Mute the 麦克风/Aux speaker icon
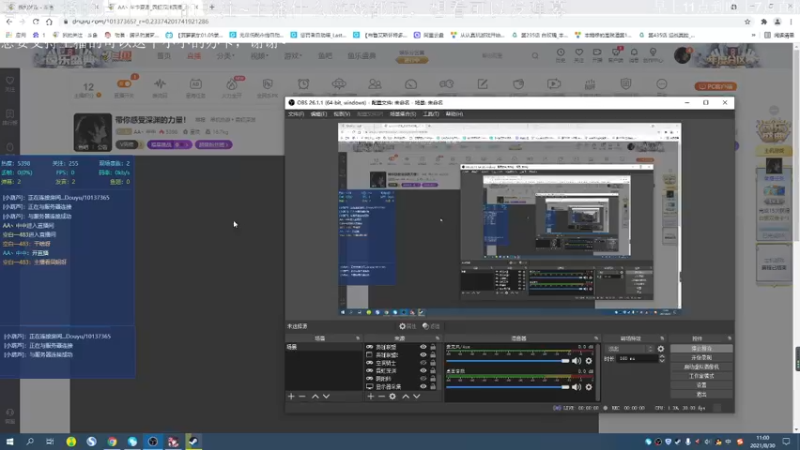The image size is (800, 450). click(577, 361)
